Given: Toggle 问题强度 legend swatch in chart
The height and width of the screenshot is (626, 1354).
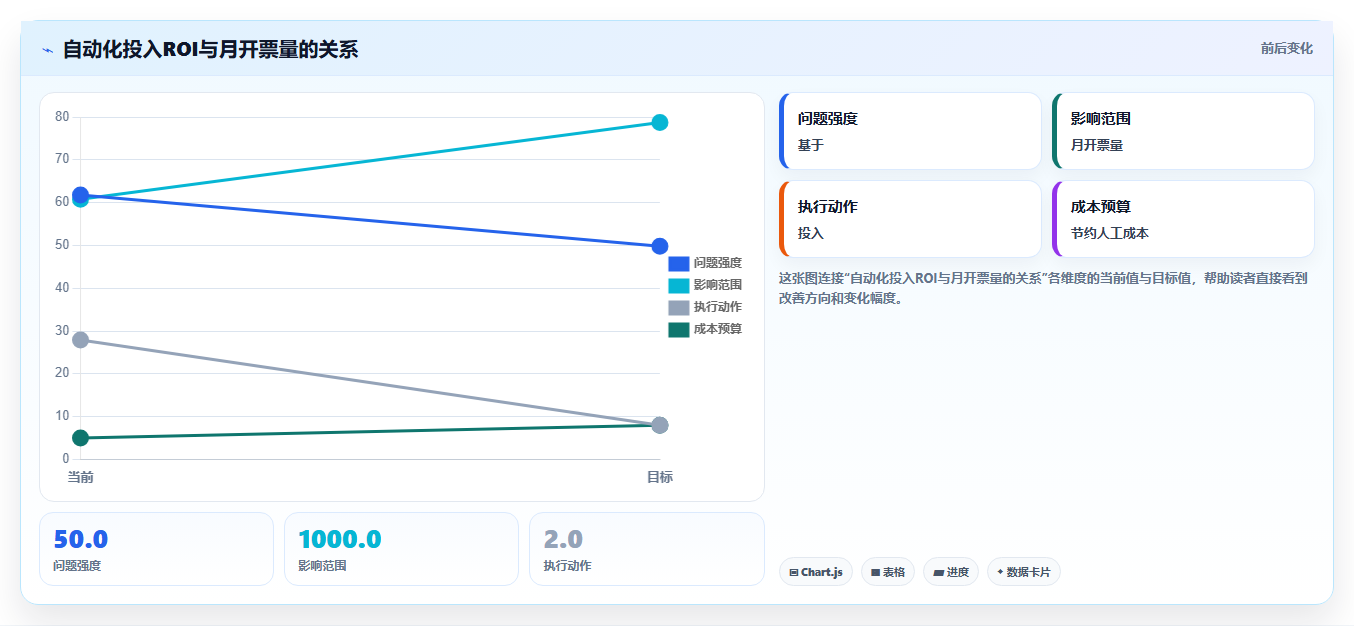Looking at the screenshot, I should pyautogui.click(x=679, y=263).
